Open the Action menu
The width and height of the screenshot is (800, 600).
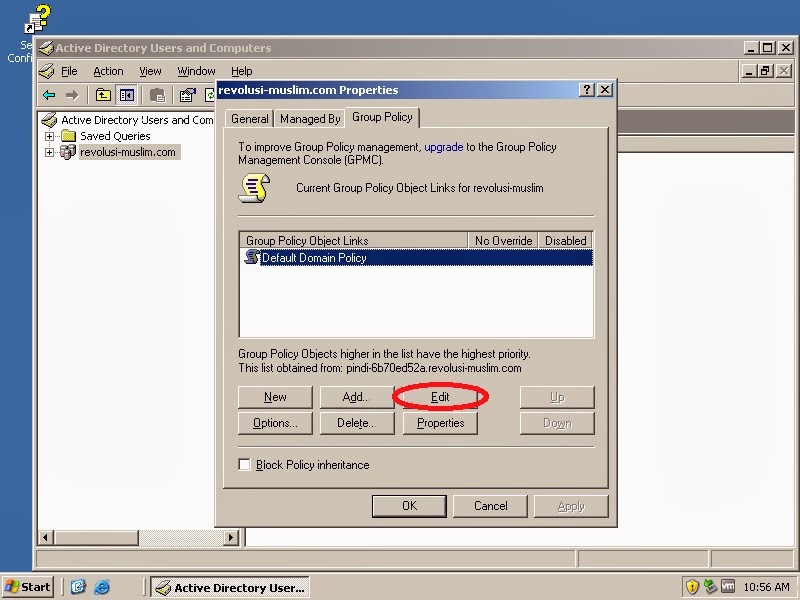(x=108, y=71)
